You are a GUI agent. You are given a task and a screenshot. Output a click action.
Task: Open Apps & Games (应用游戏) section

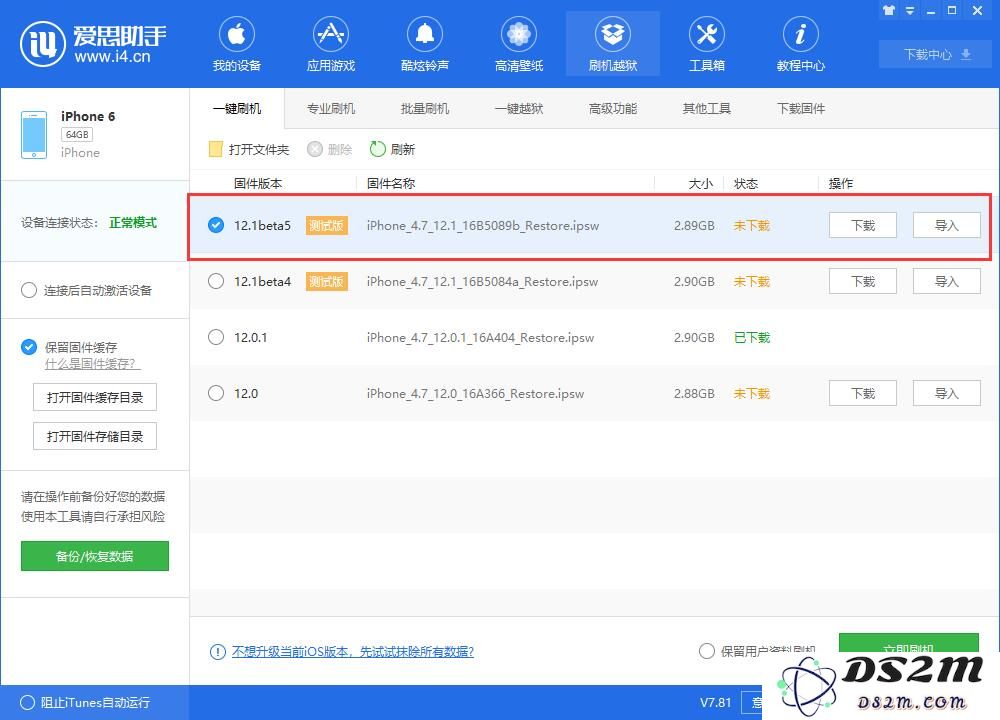pos(330,44)
